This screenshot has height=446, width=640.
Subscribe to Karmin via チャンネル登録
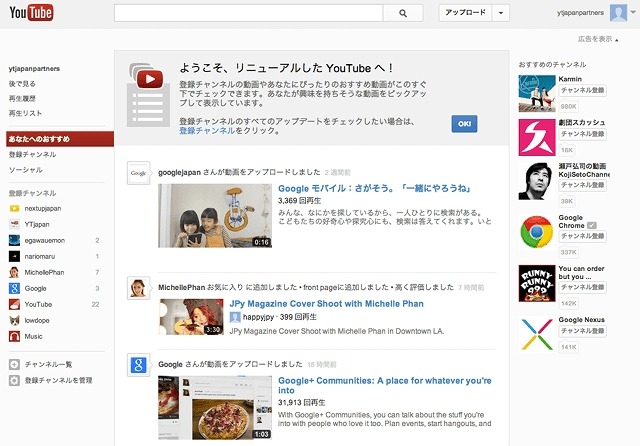[x=582, y=90]
